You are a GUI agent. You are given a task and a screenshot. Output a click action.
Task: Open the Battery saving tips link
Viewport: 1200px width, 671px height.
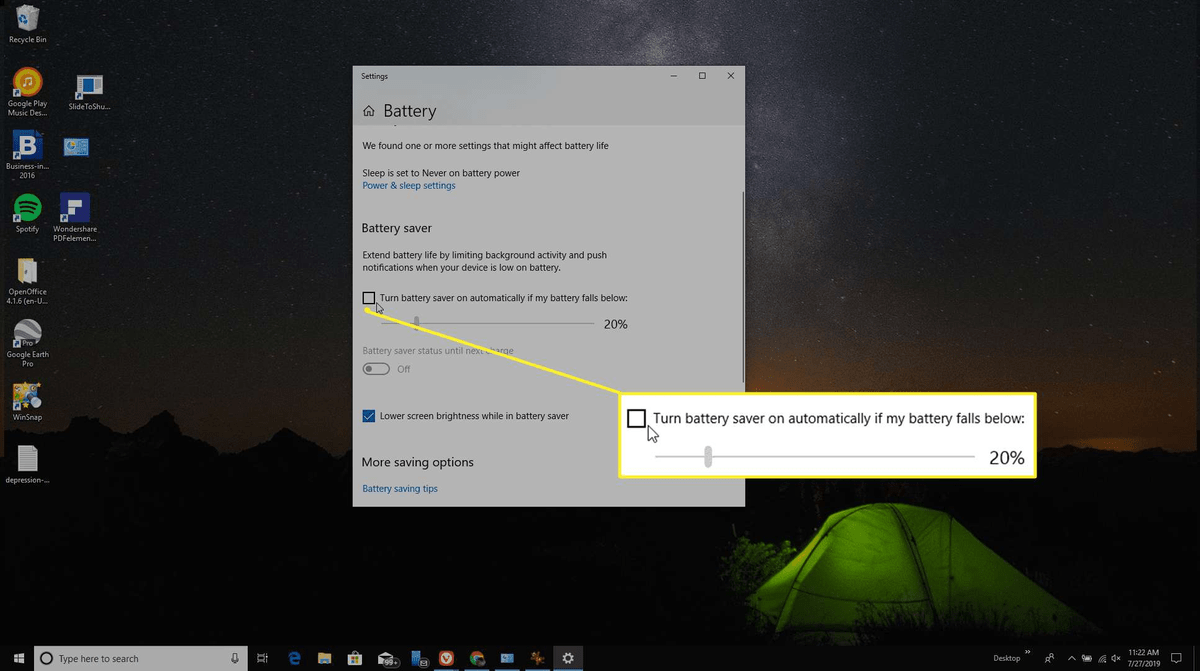[399, 488]
